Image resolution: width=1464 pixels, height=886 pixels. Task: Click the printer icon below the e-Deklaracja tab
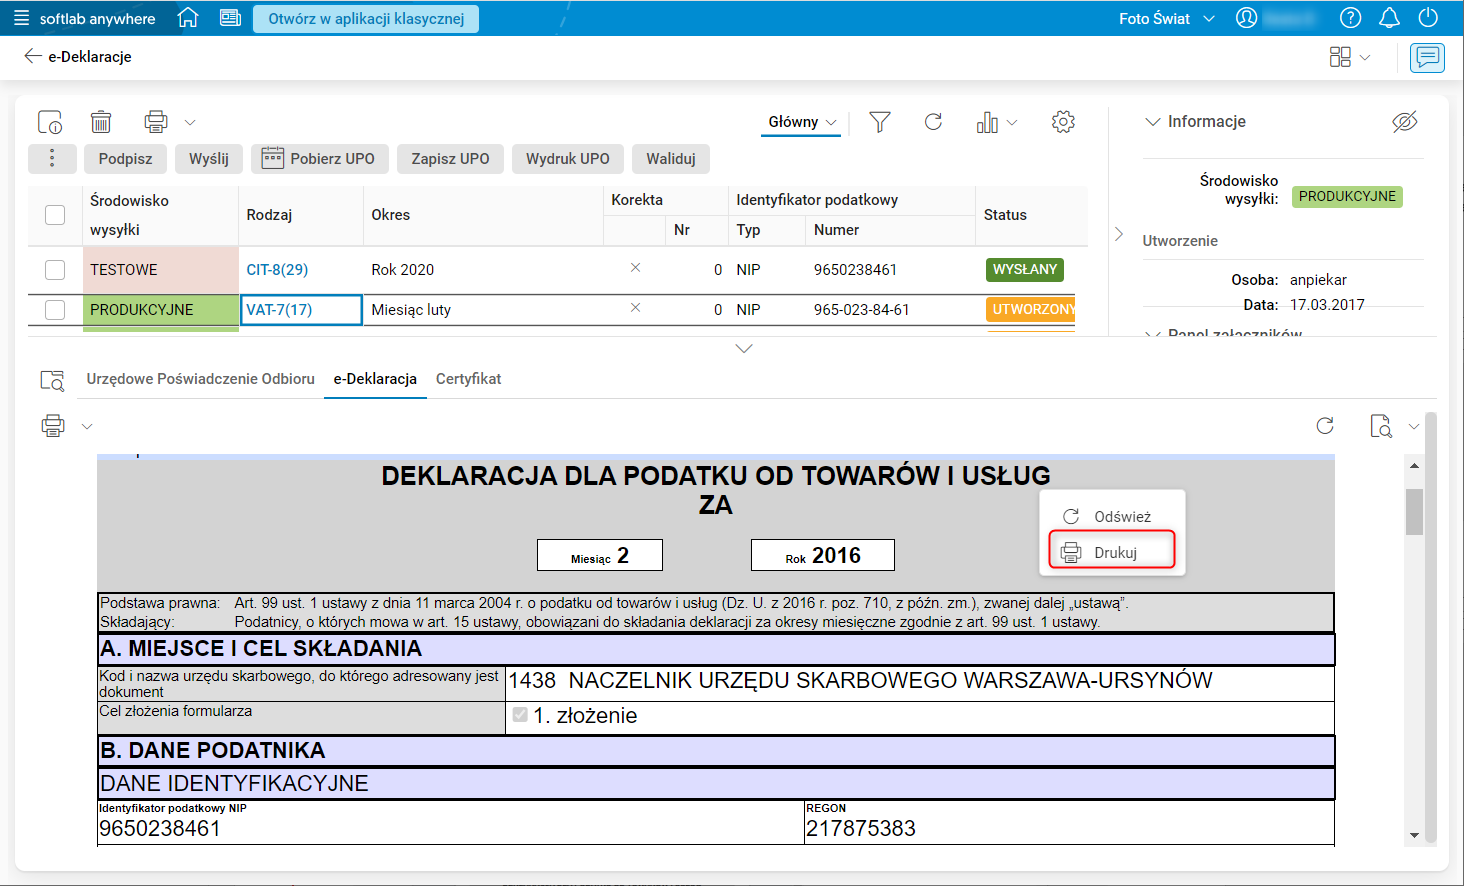51,425
